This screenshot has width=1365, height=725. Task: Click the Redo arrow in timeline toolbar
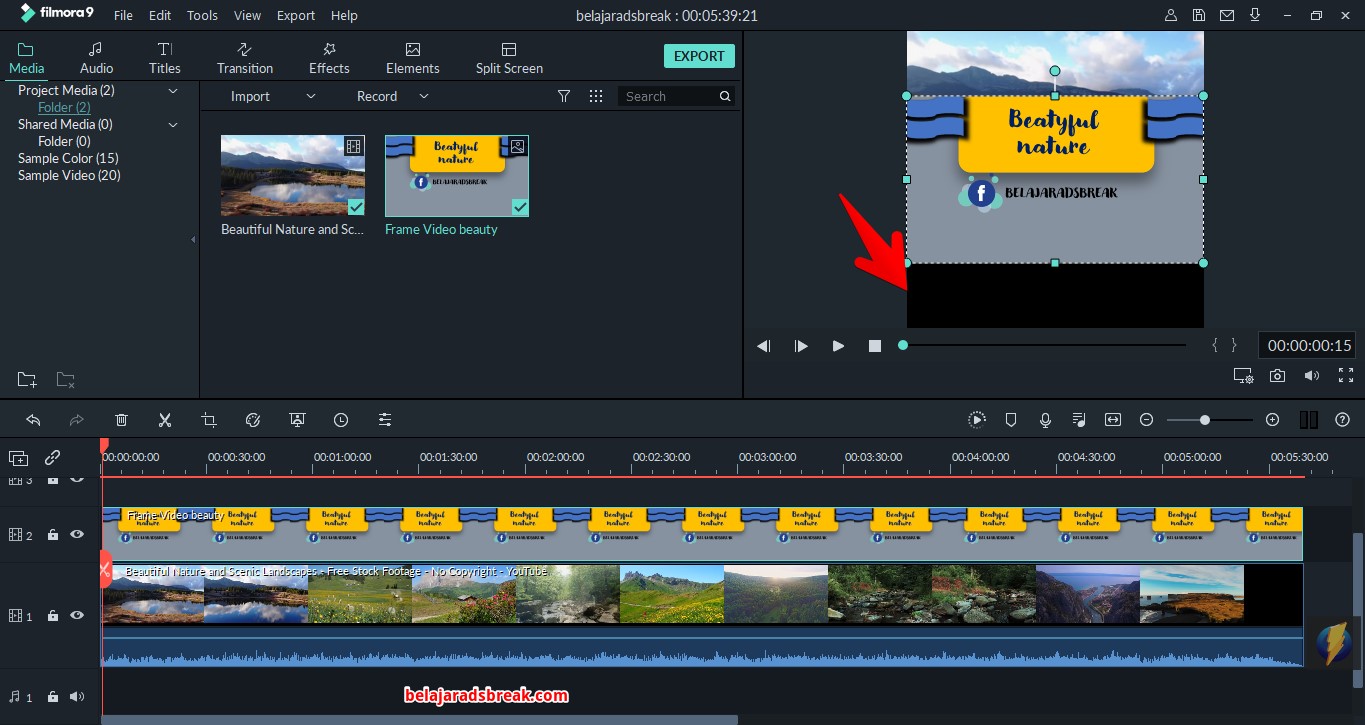pos(77,420)
